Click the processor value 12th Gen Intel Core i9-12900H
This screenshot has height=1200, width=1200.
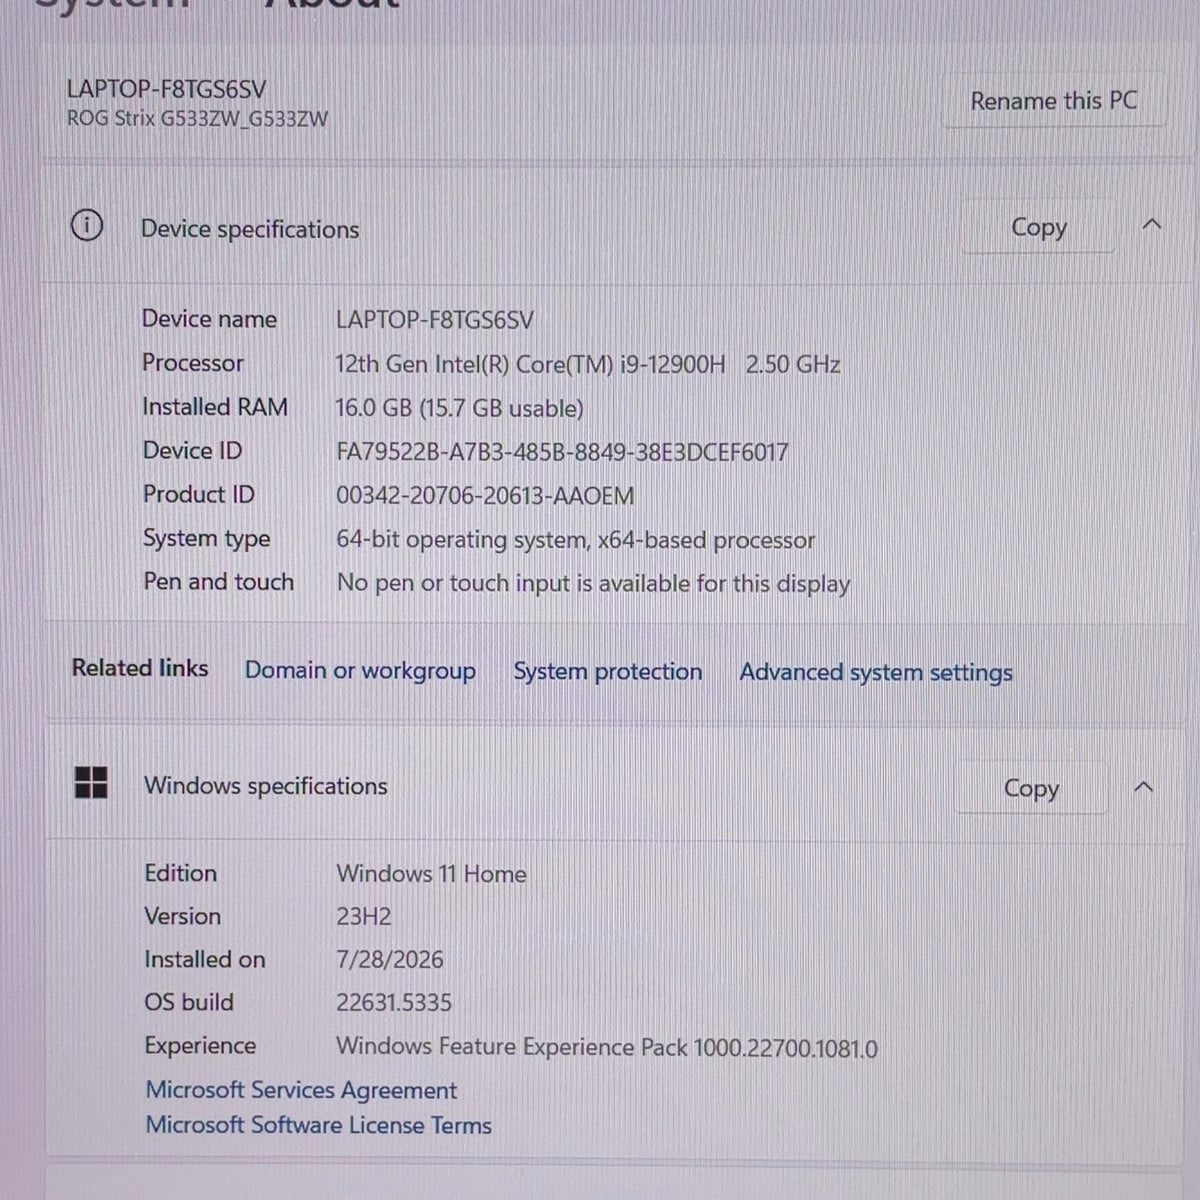(588, 364)
